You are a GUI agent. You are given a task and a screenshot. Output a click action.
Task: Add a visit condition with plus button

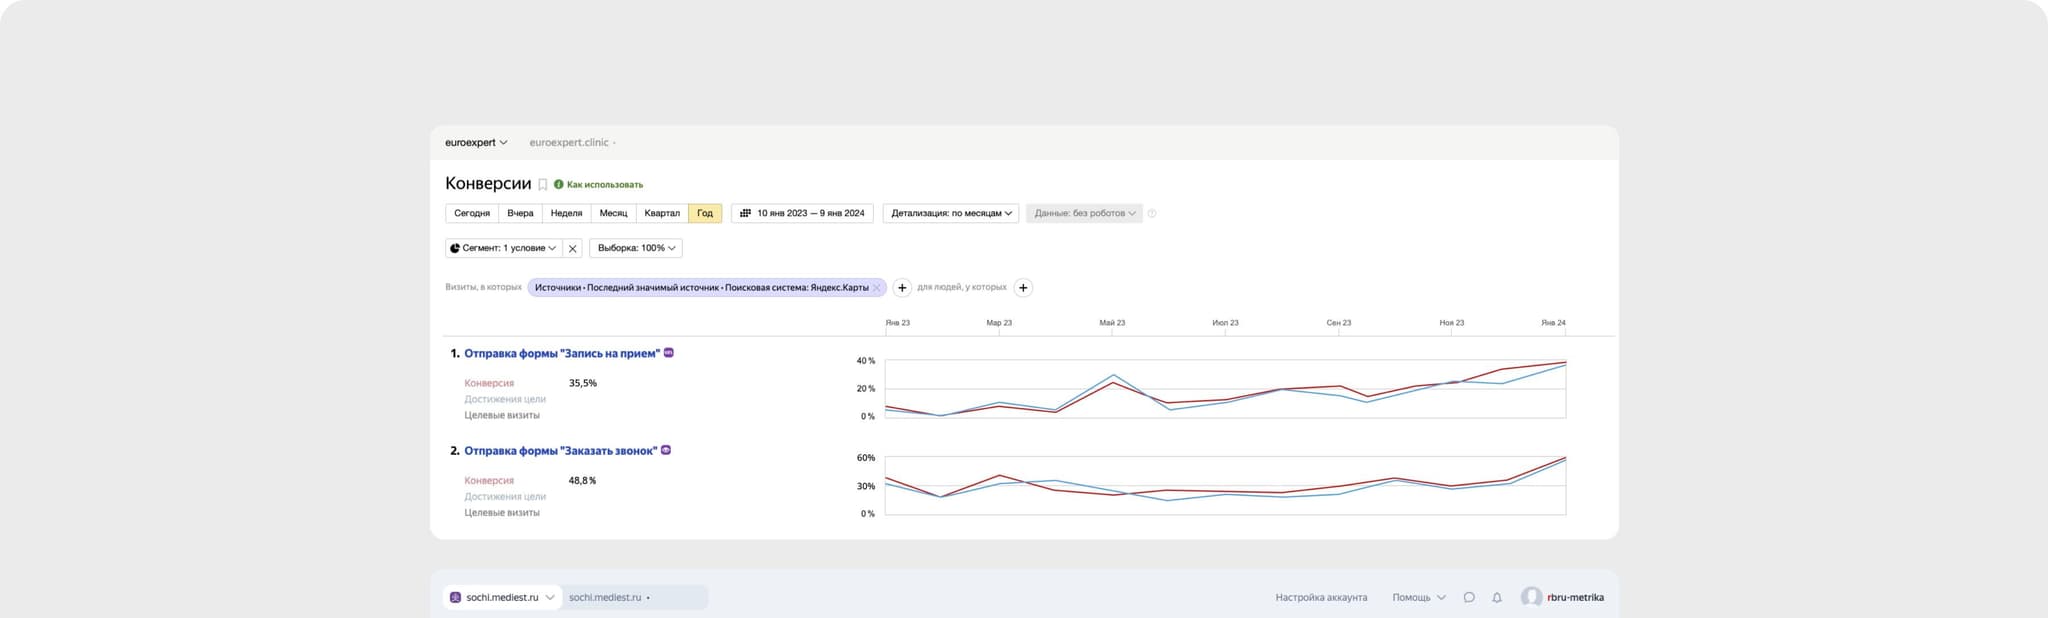902,288
